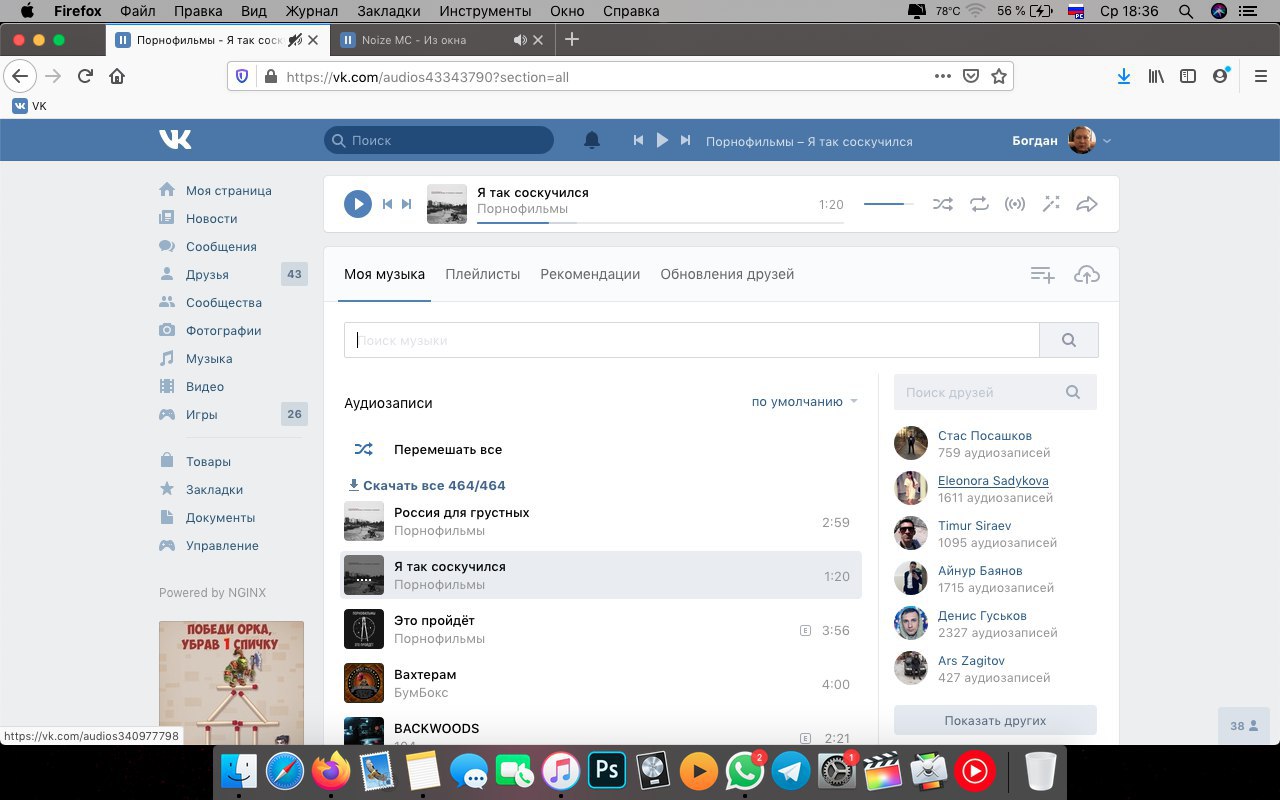Click the friends online counter 38
Image resolution: width=1280 pixels, height=800 pixels.
pyautogui.click(x=1243, y=726)
